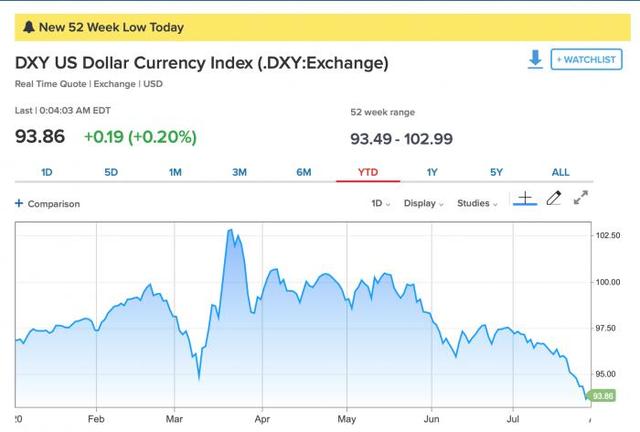Image resolution: width=640 pixels, height=432 pixels.
Task: Activate the pencil drawing tool
Action: (554, 198)
